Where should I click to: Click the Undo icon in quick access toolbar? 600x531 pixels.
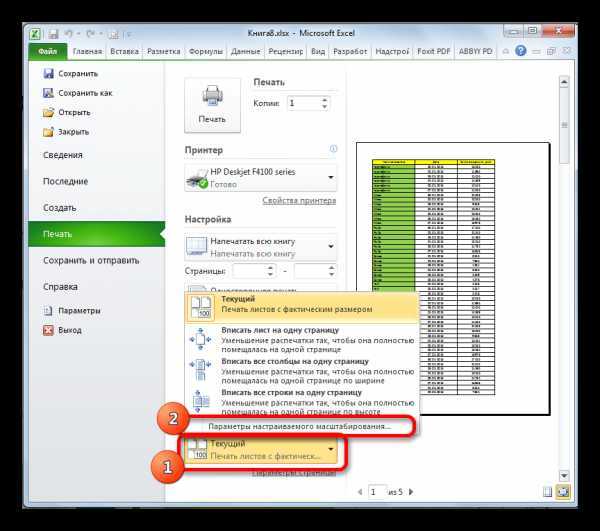pyautogui.click(x=68, y=34)
